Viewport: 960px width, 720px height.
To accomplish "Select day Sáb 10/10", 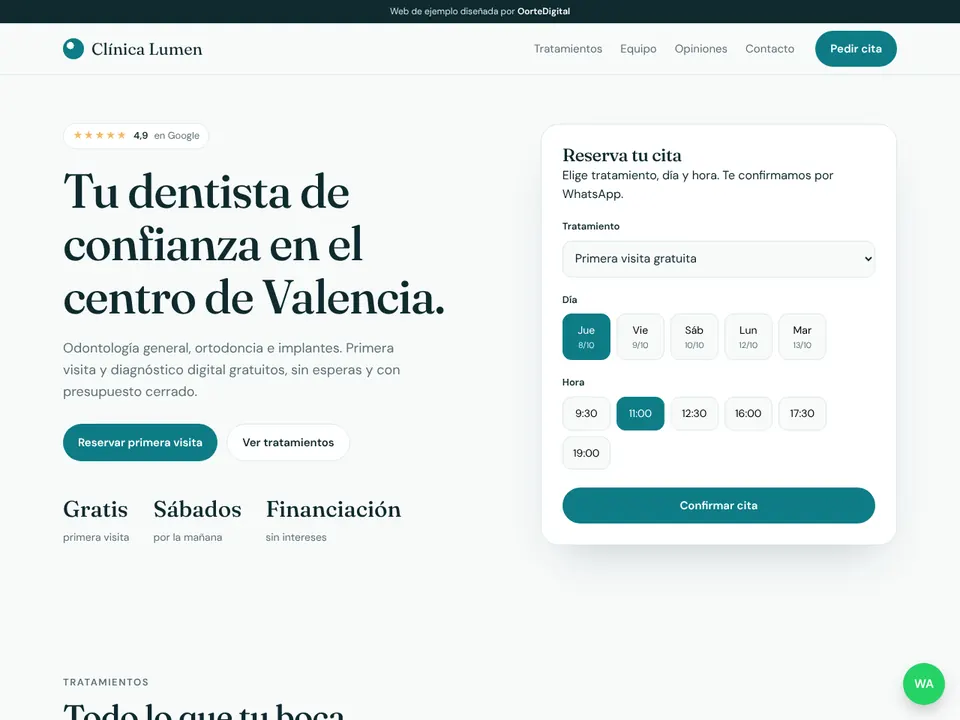I will point(694,337).
